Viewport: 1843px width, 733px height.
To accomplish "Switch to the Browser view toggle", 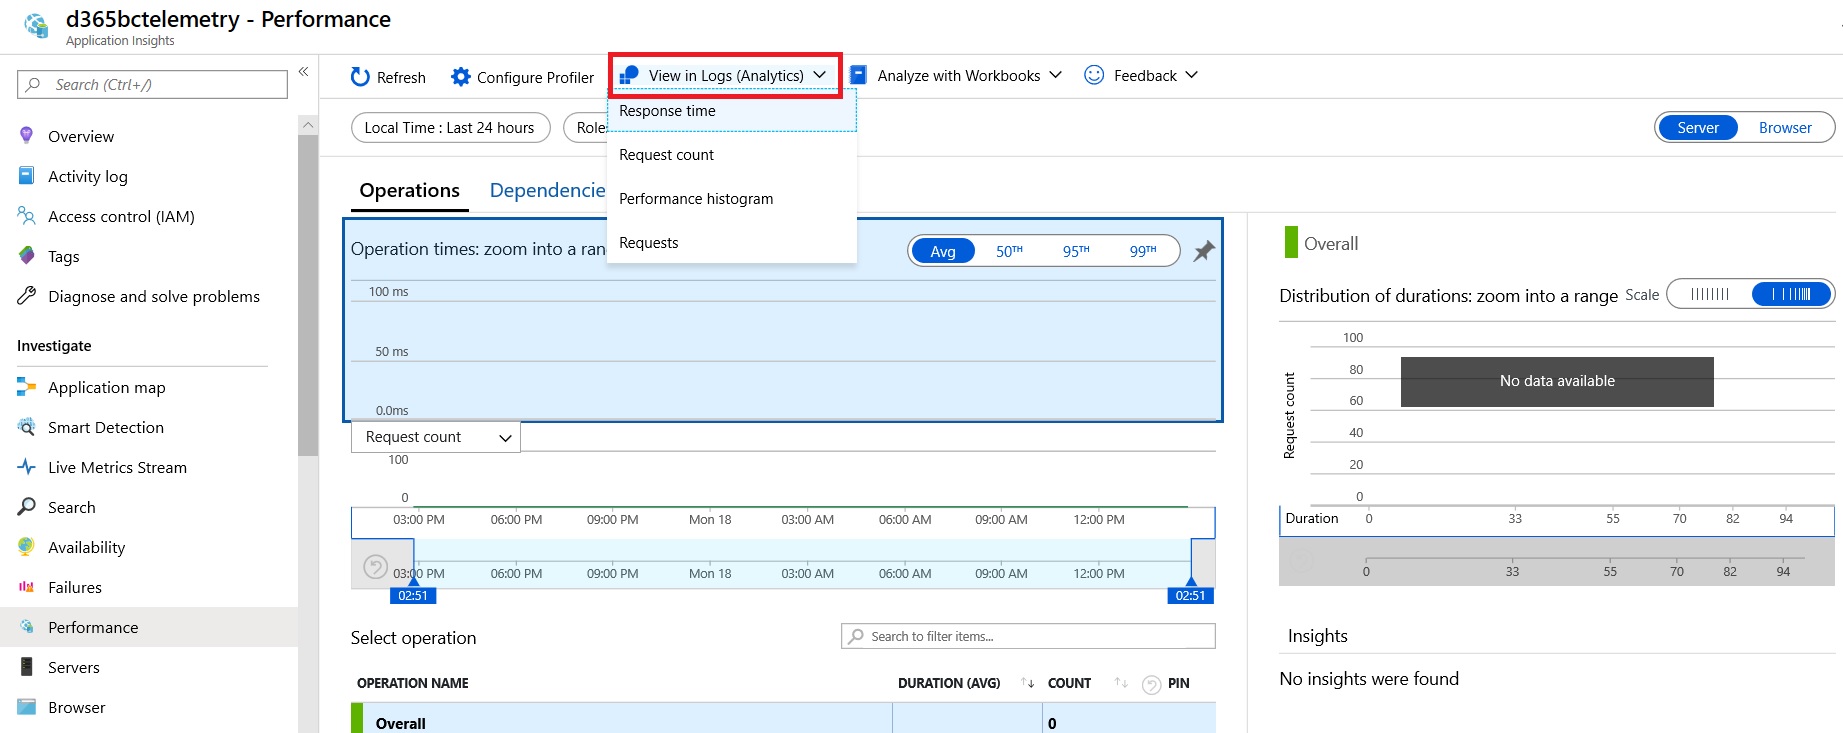I will 1785,128.
